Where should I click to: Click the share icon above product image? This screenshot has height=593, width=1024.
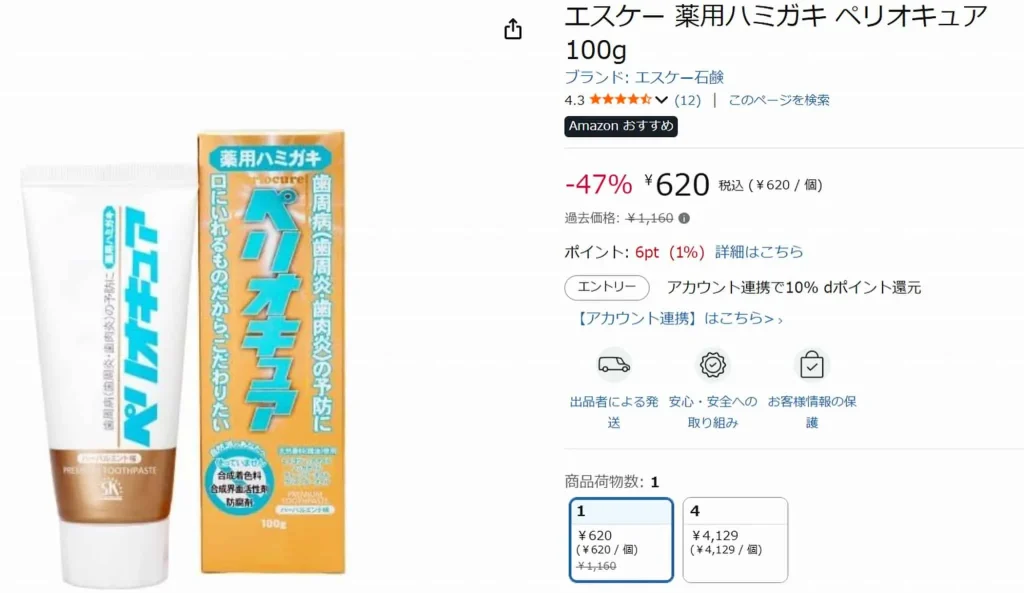(513, 29)
